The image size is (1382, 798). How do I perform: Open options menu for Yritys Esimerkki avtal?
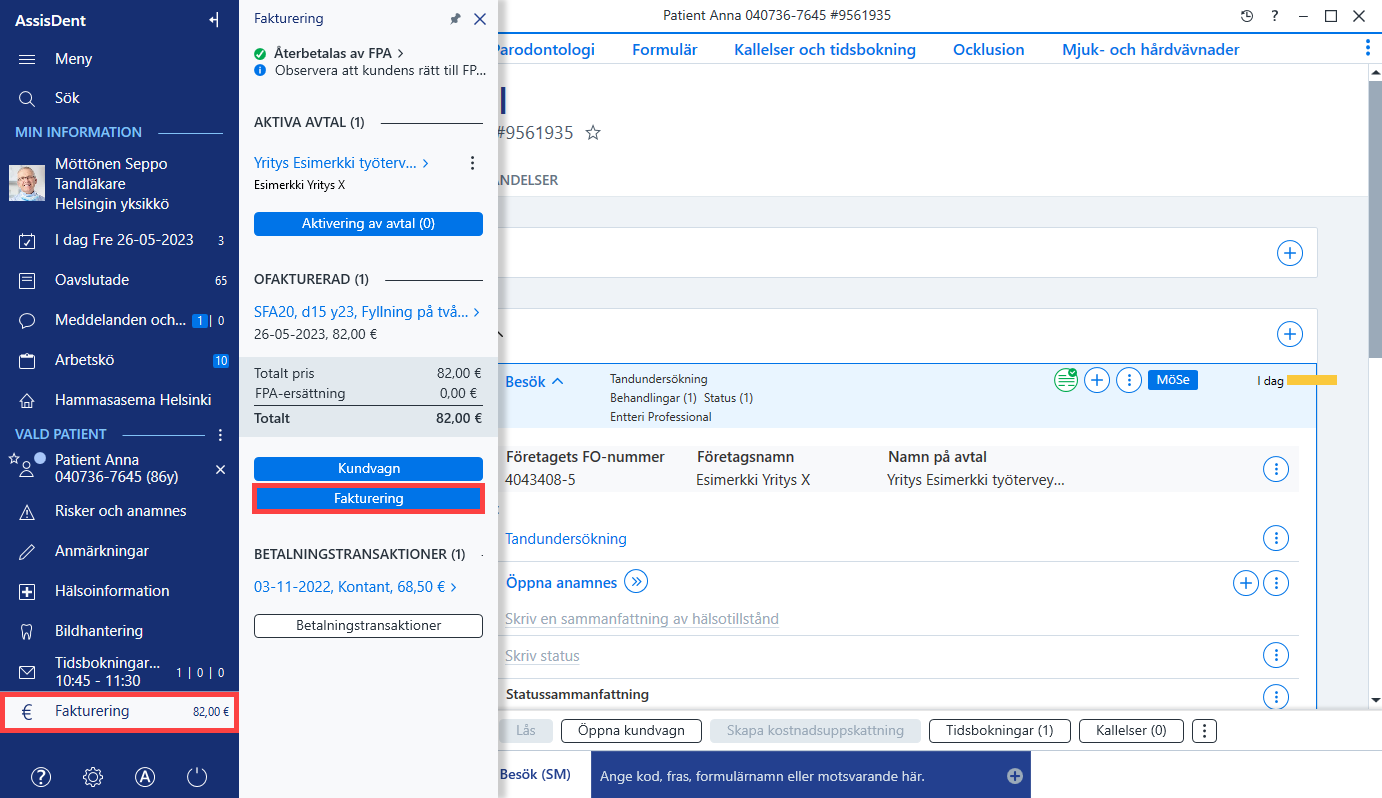point(473,163)
